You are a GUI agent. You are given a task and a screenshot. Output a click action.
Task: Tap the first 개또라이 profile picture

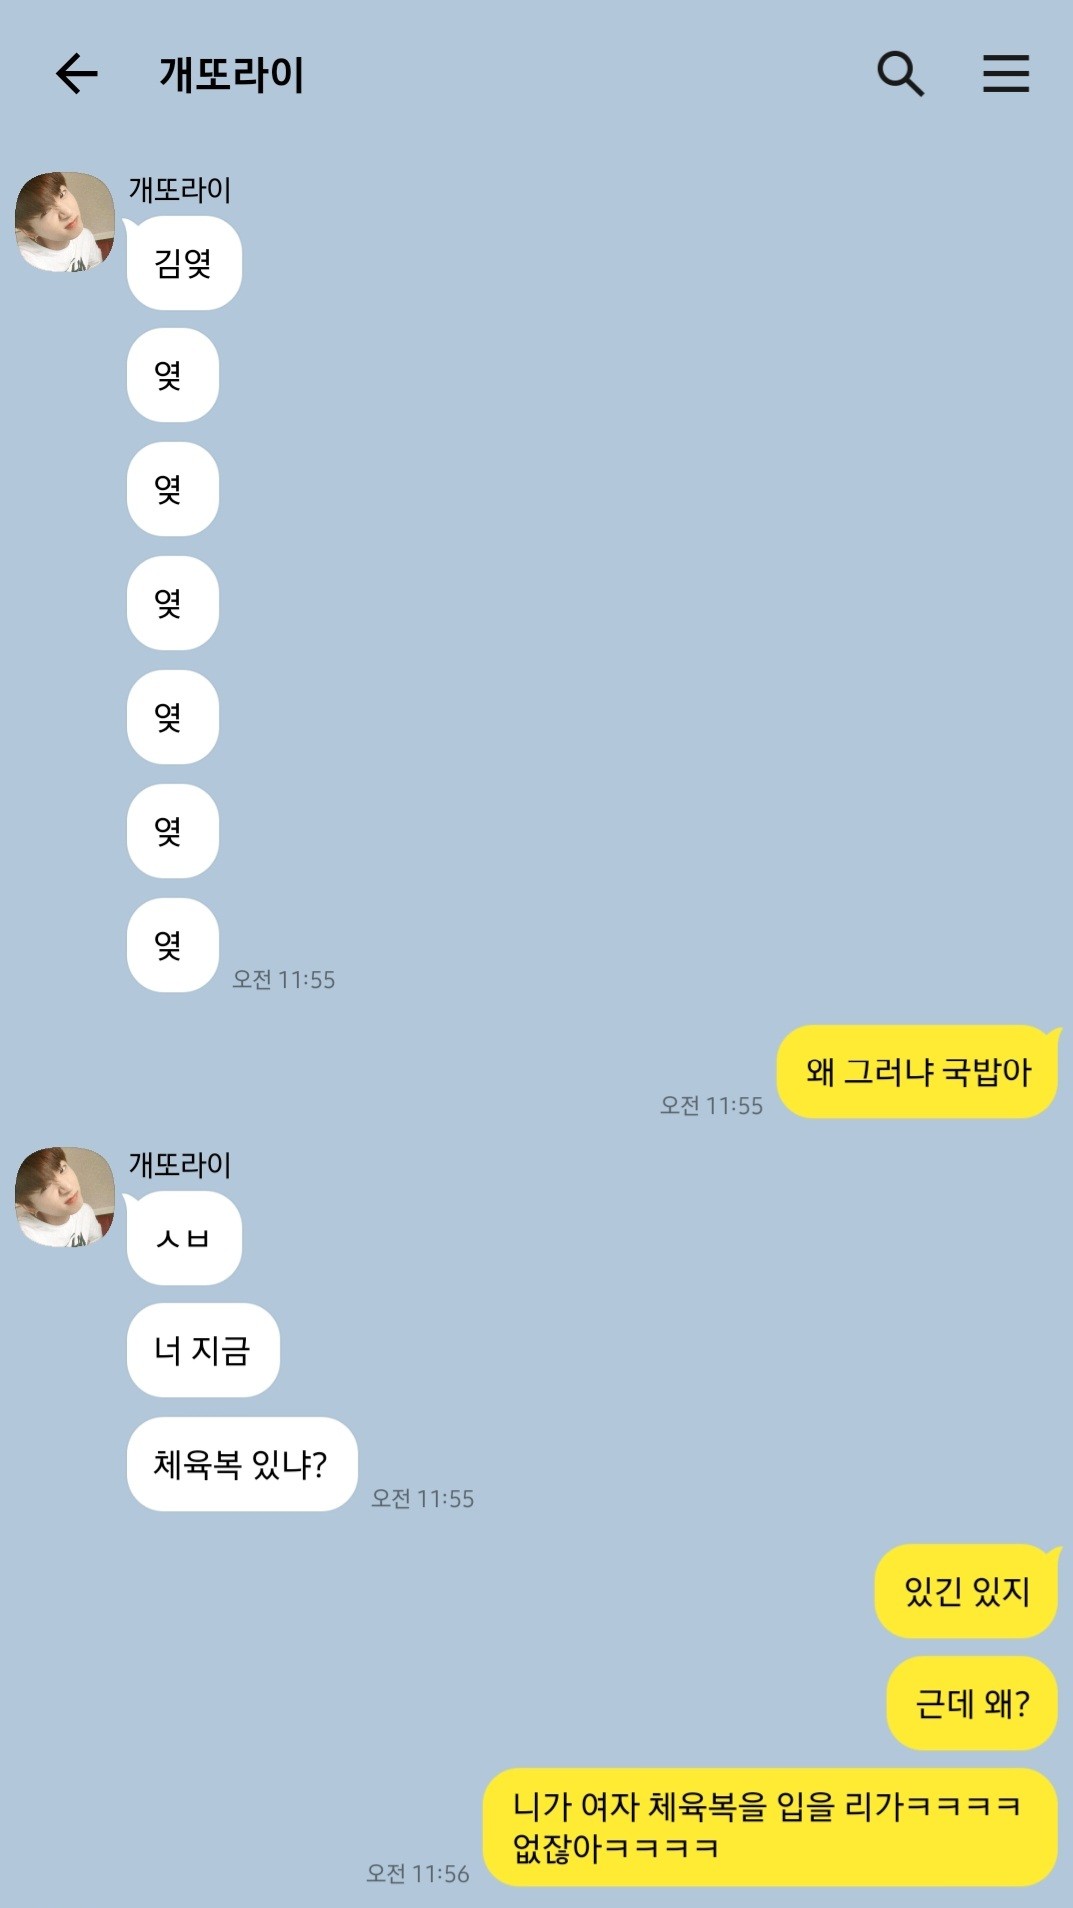[64, 222]
